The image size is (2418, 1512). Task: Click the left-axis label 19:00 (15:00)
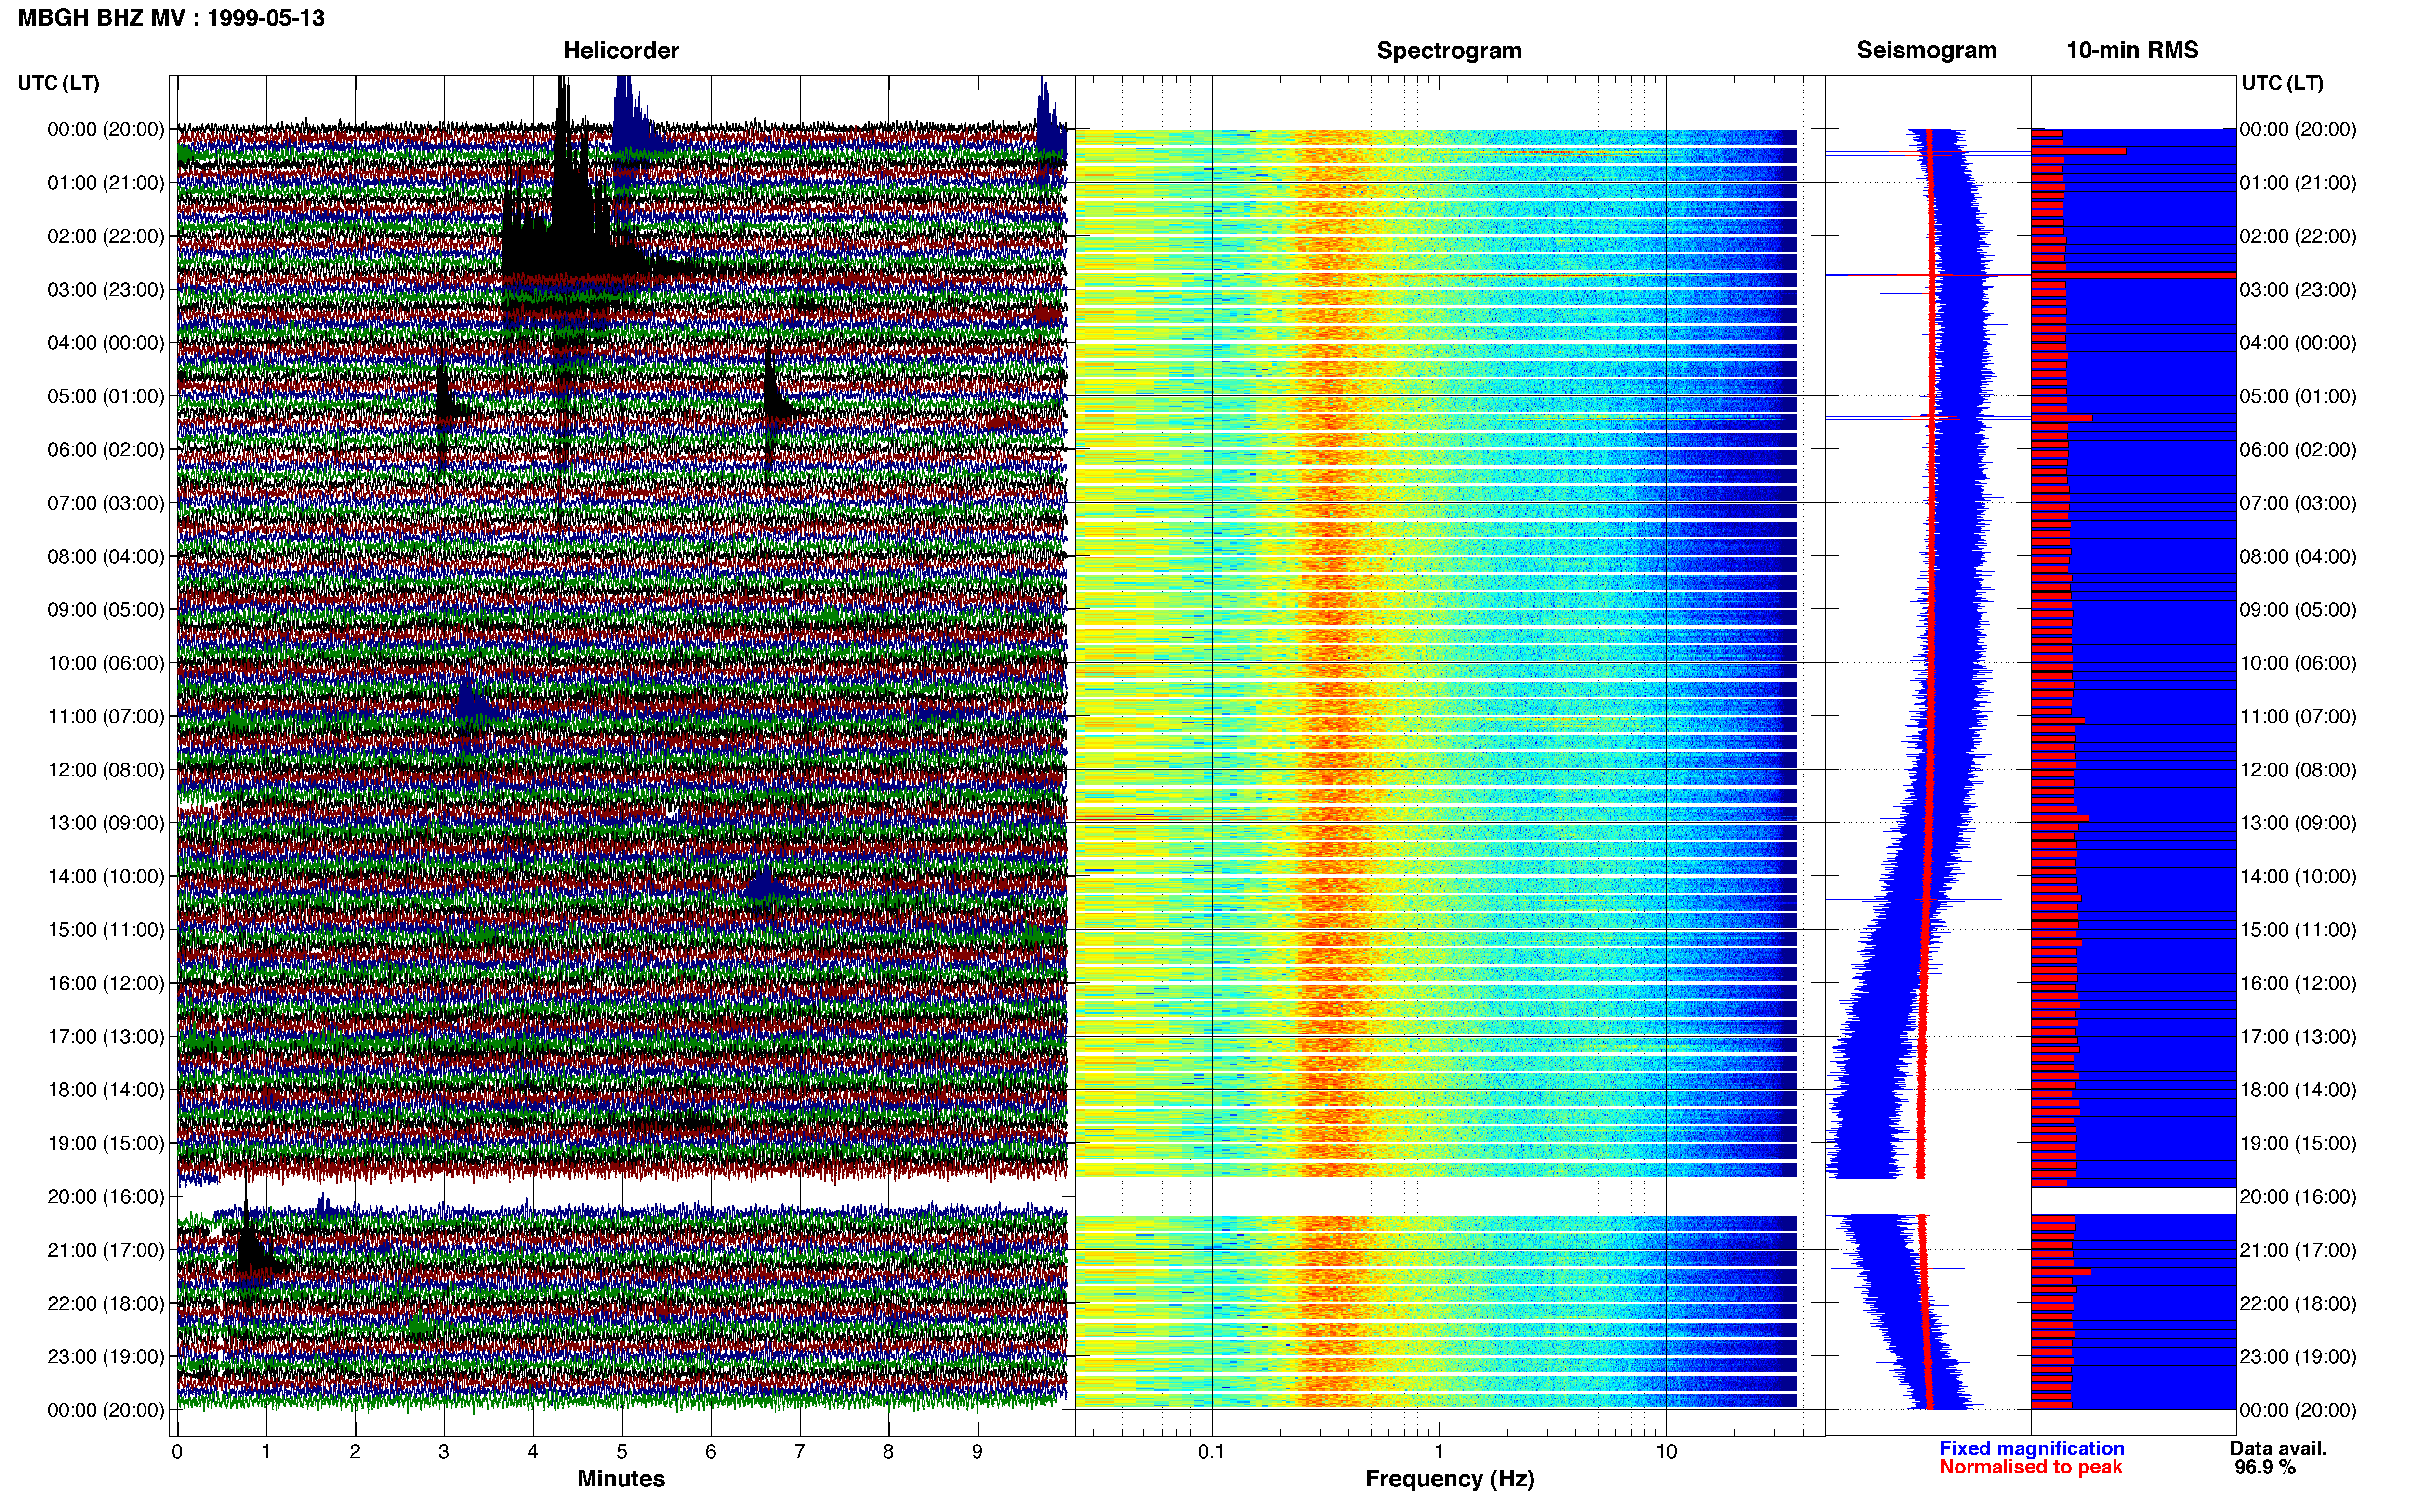[106, 1143]
